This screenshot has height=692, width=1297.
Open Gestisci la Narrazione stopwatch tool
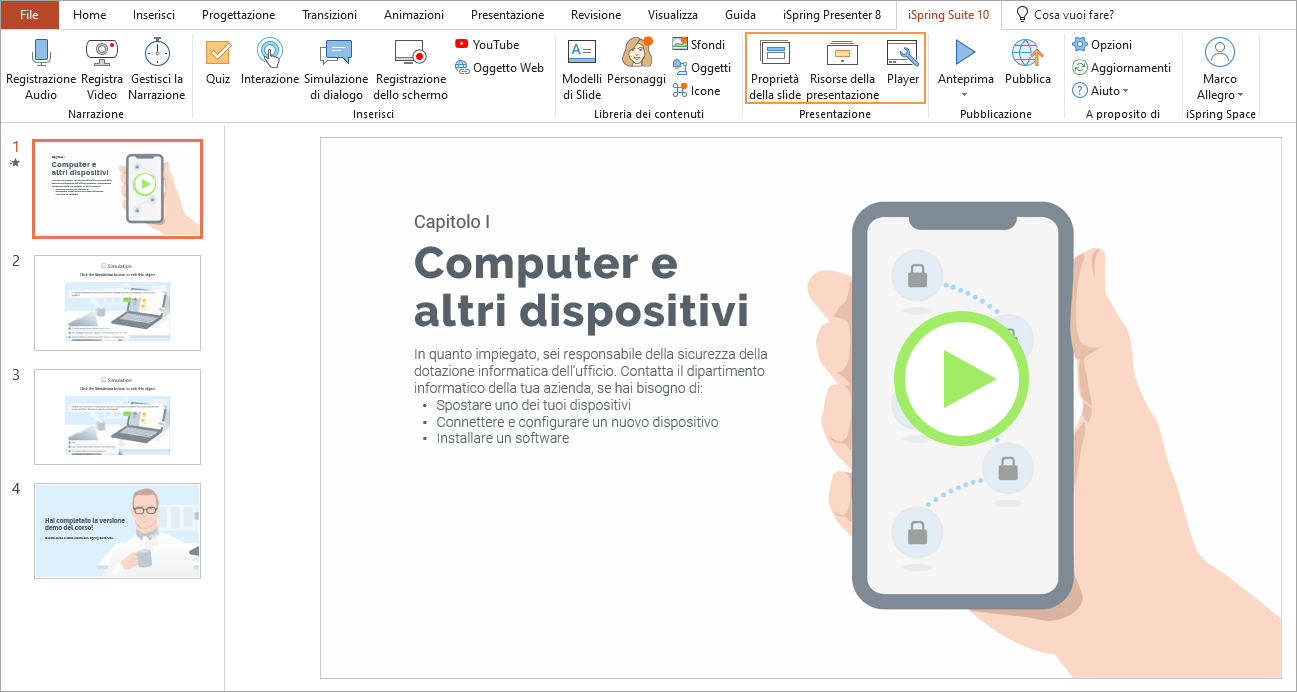pos(157,53)
